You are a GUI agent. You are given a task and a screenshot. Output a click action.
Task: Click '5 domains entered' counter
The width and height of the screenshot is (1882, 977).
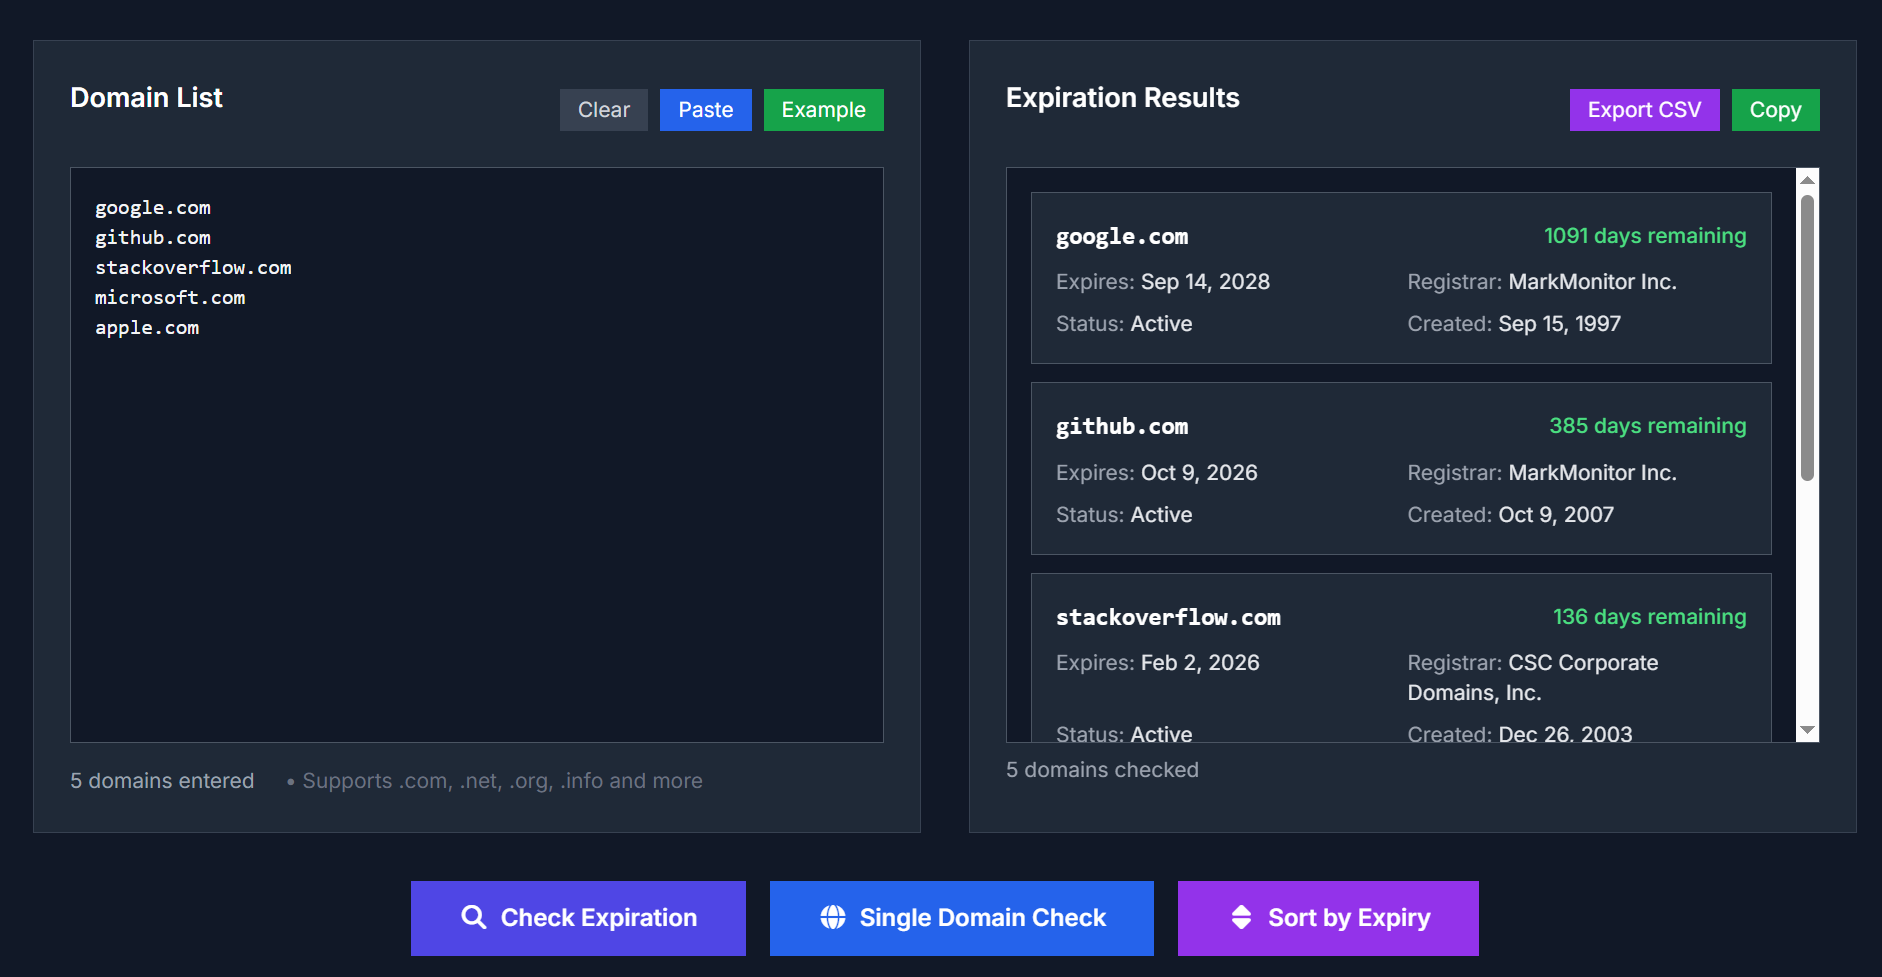click(x=162, y=781)
